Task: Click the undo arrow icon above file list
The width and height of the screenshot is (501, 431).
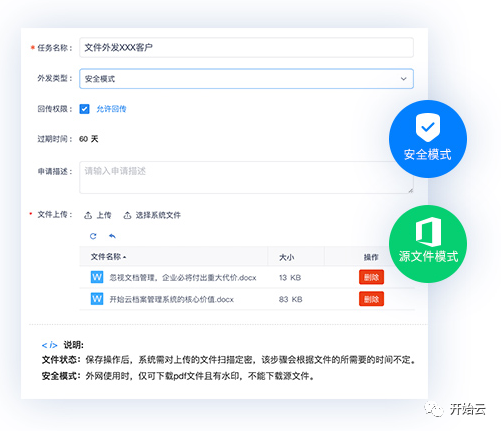Action: 112,236
